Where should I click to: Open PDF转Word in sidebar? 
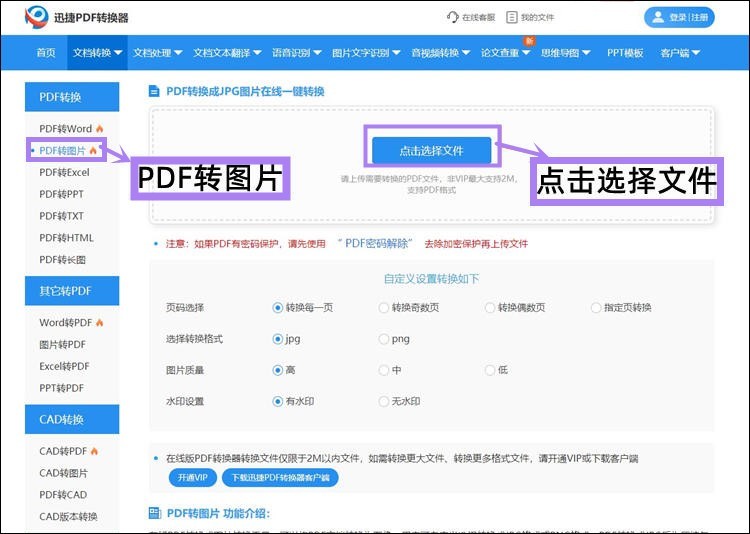[66, 129]
